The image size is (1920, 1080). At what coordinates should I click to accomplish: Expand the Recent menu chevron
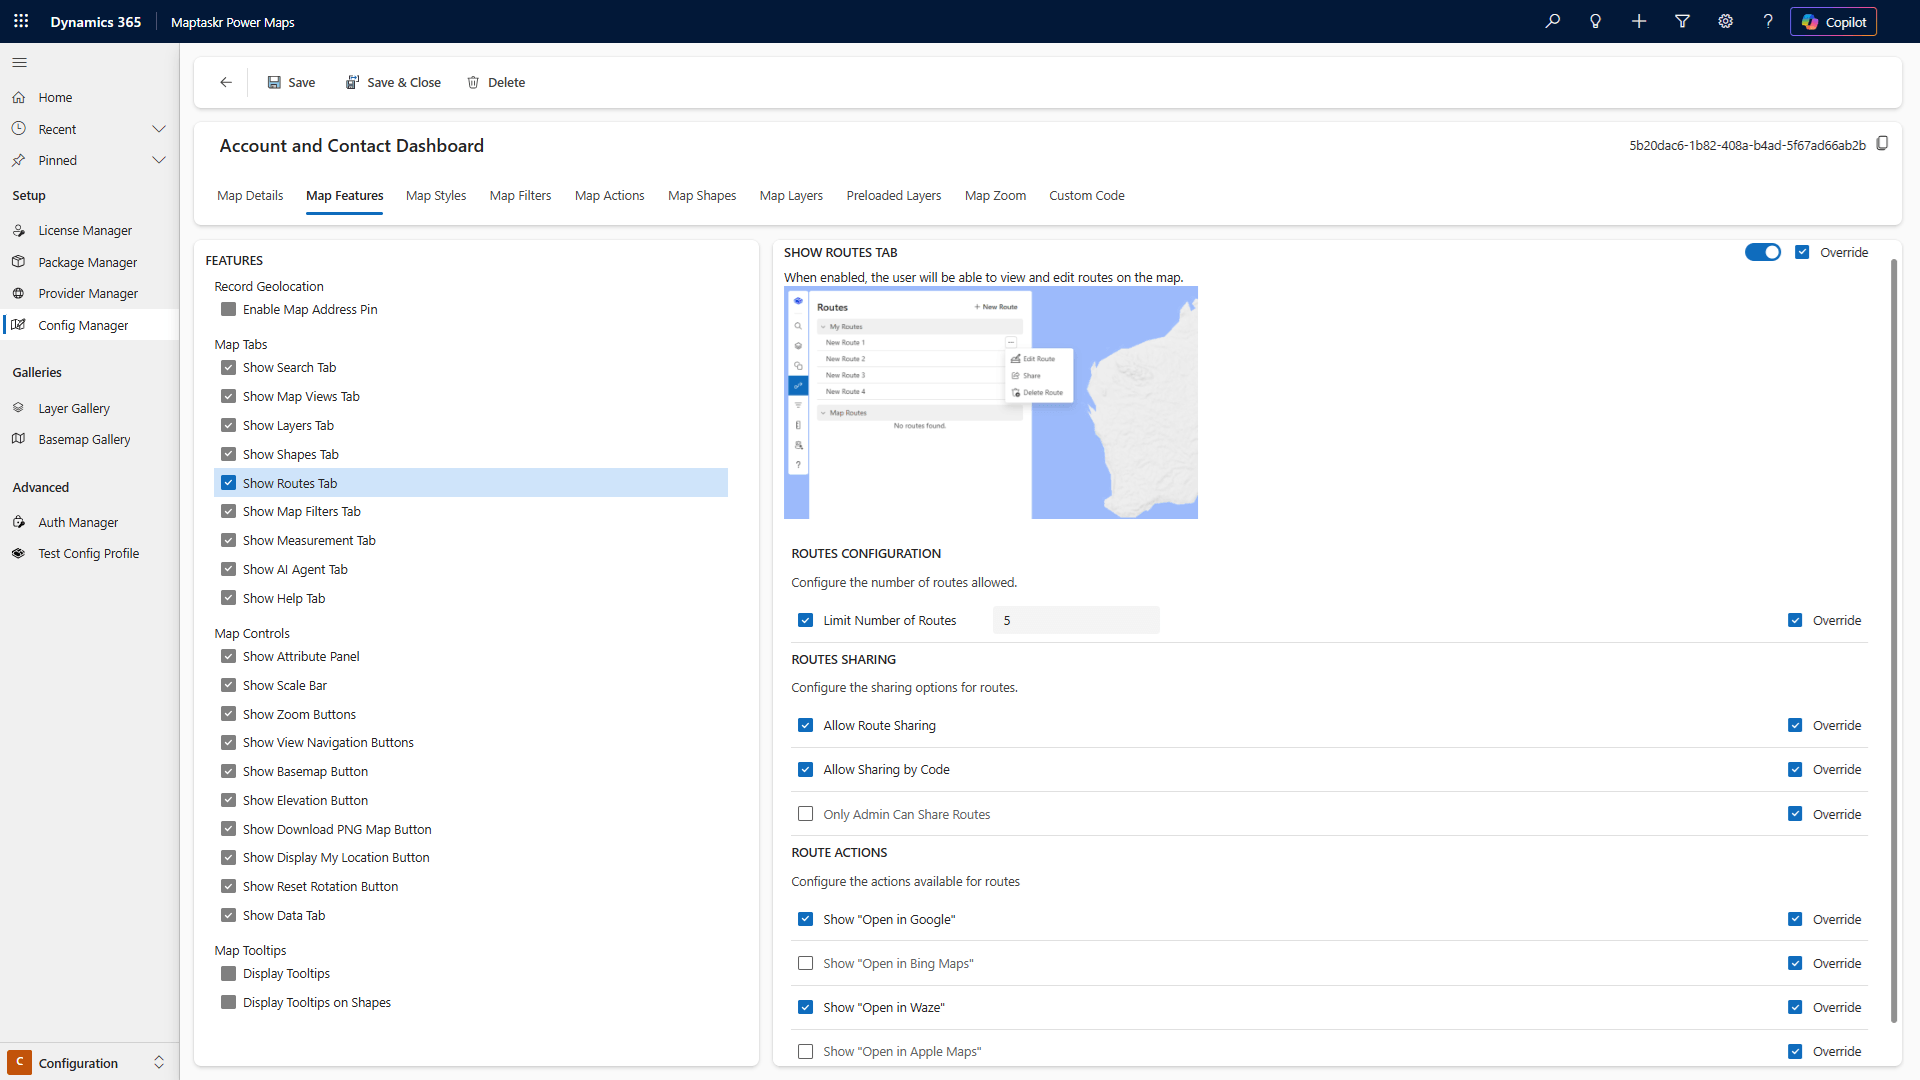pos(158,129)
